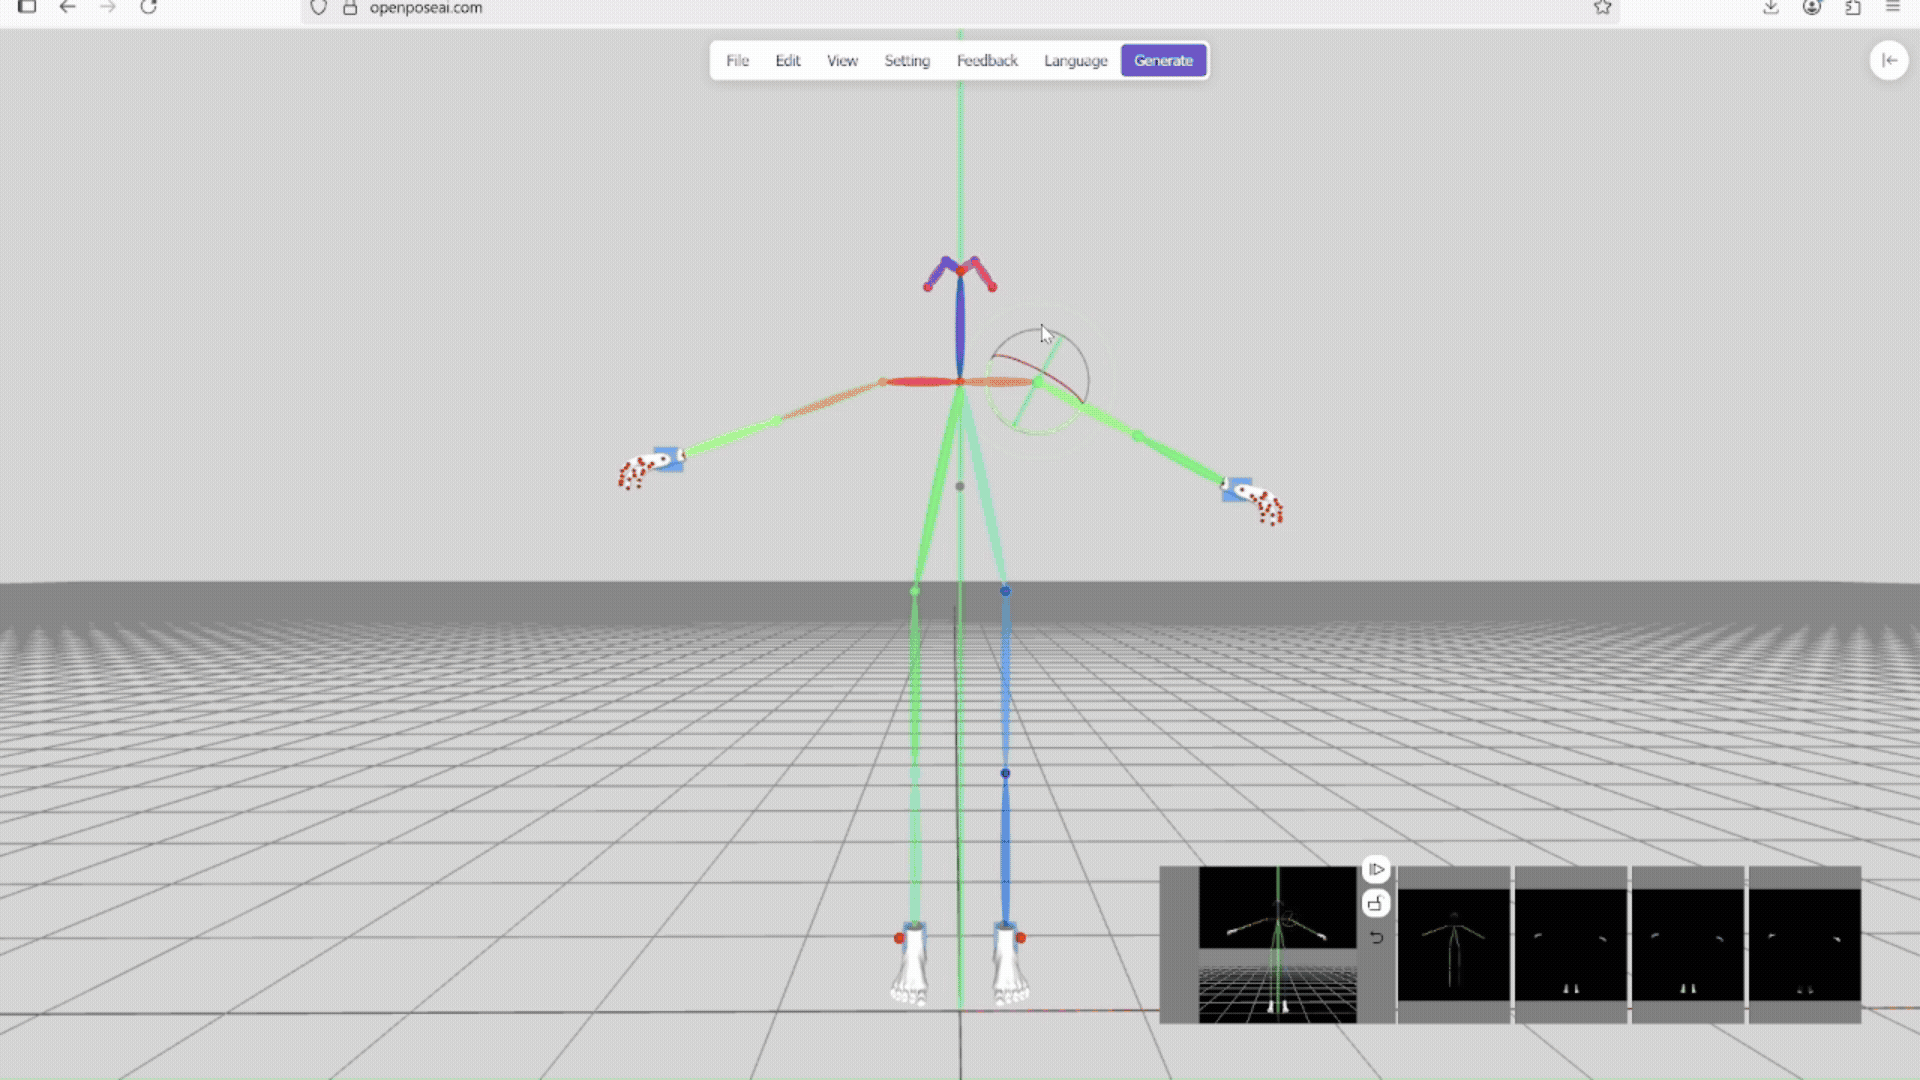
Task: Select the blue knee joint
Action: pos(1005,773)
